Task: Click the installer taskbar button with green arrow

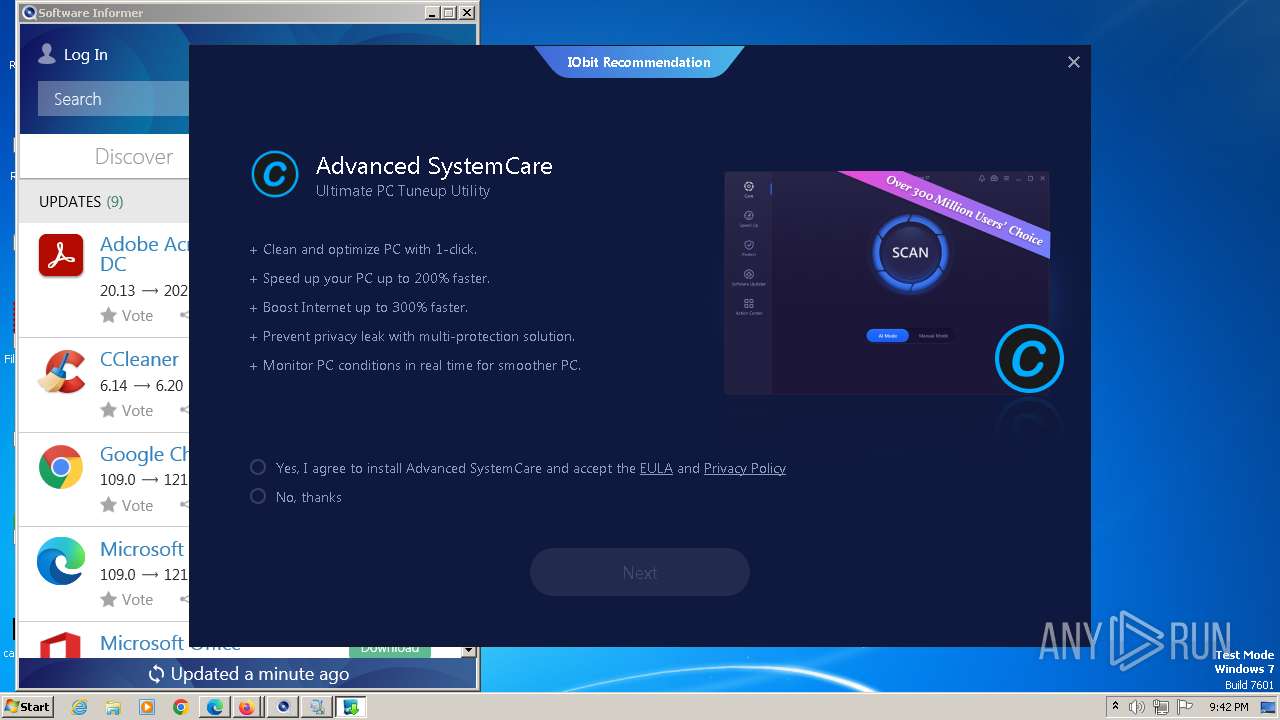Action: pos(351,707)
